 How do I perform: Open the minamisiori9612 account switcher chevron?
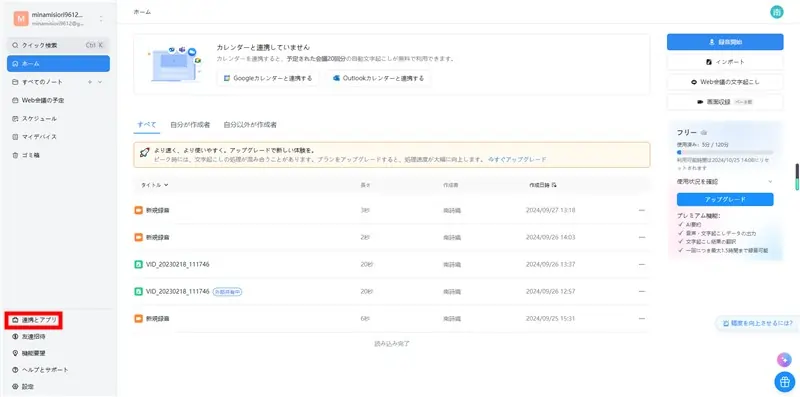point(101,19)
